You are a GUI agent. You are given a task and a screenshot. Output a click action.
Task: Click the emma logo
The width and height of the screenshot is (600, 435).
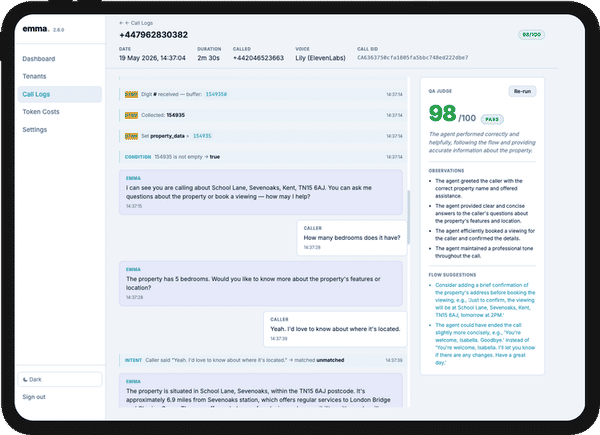(x=36, y=29)
